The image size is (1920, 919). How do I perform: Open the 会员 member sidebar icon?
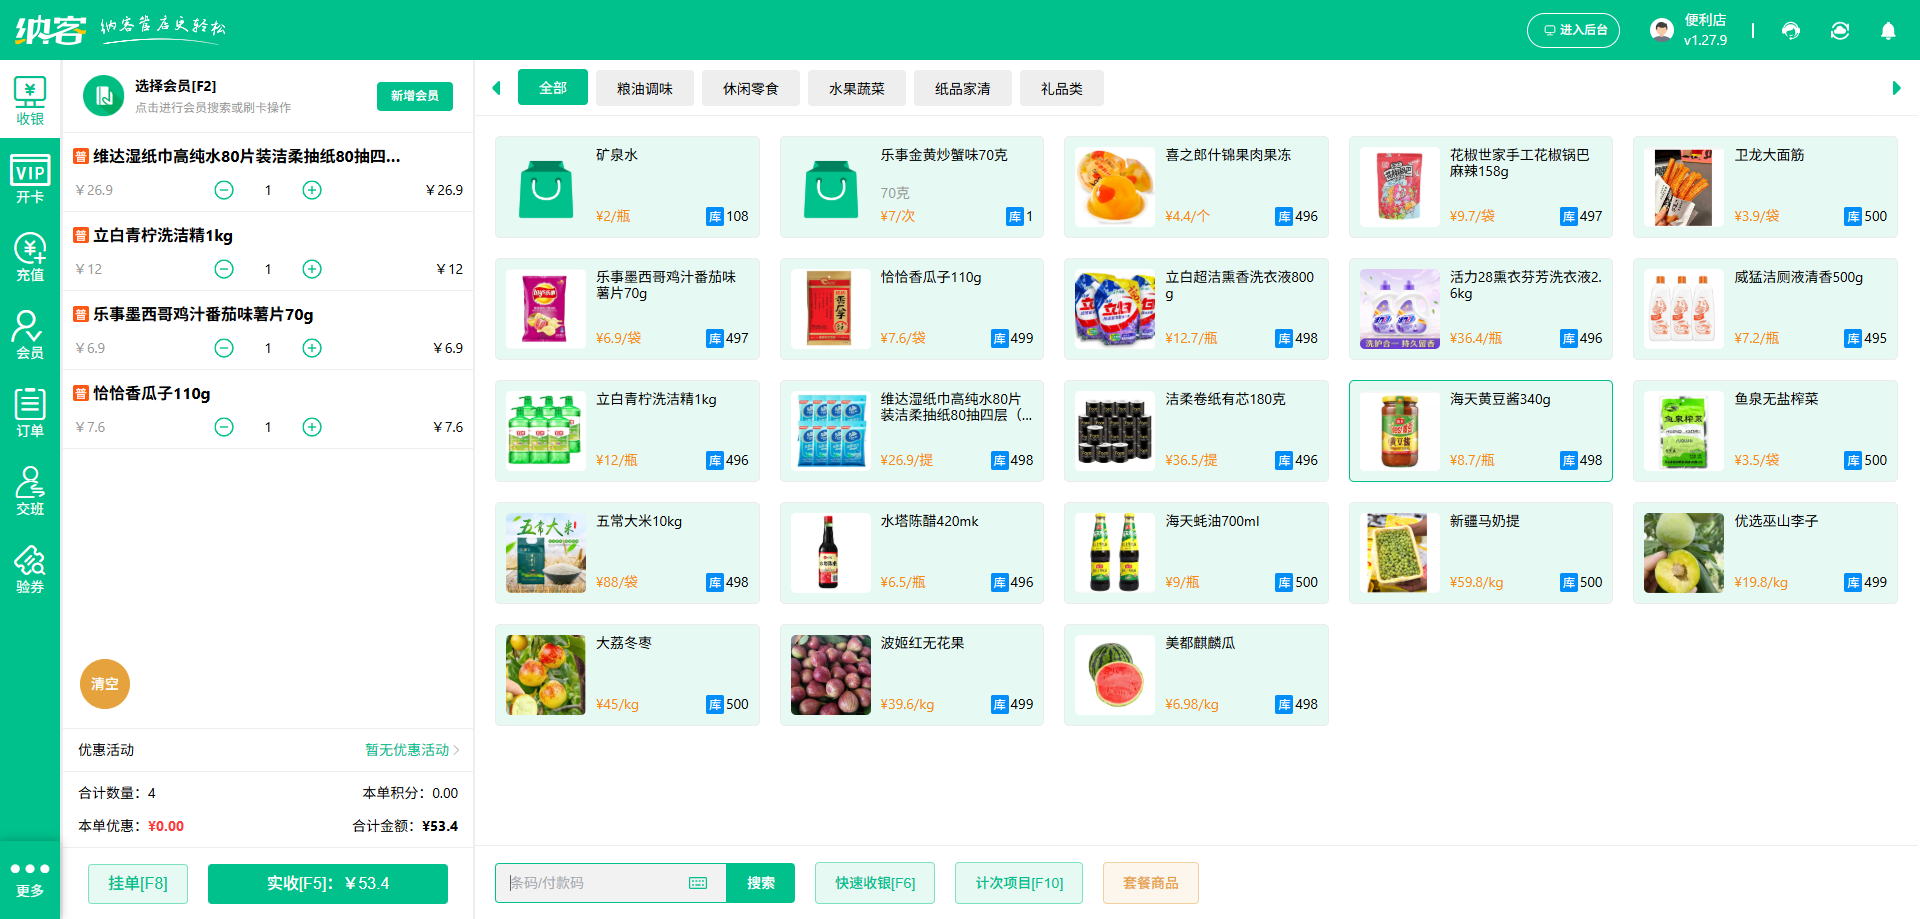pyautogui.click(x=30, y=334)
